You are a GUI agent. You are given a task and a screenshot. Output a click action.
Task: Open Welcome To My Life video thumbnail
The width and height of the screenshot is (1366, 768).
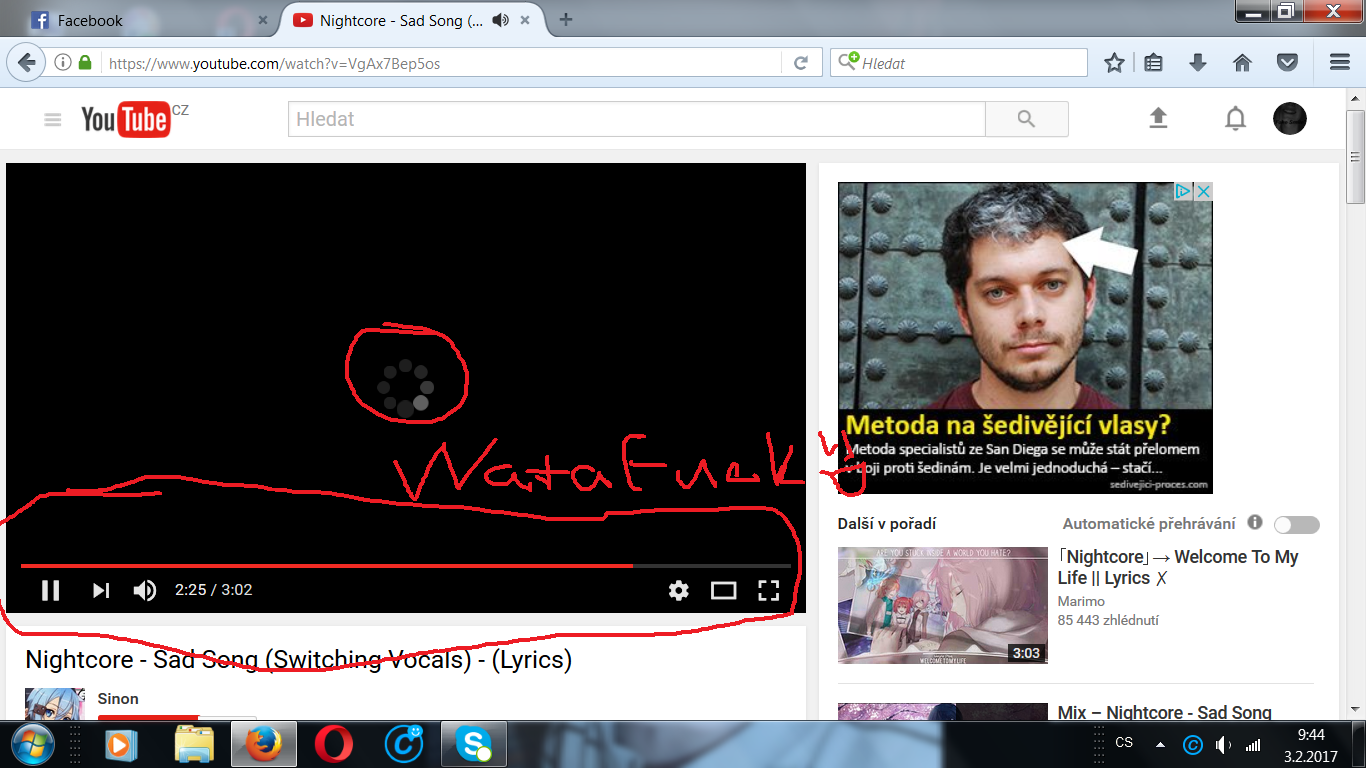click(943, 605)
